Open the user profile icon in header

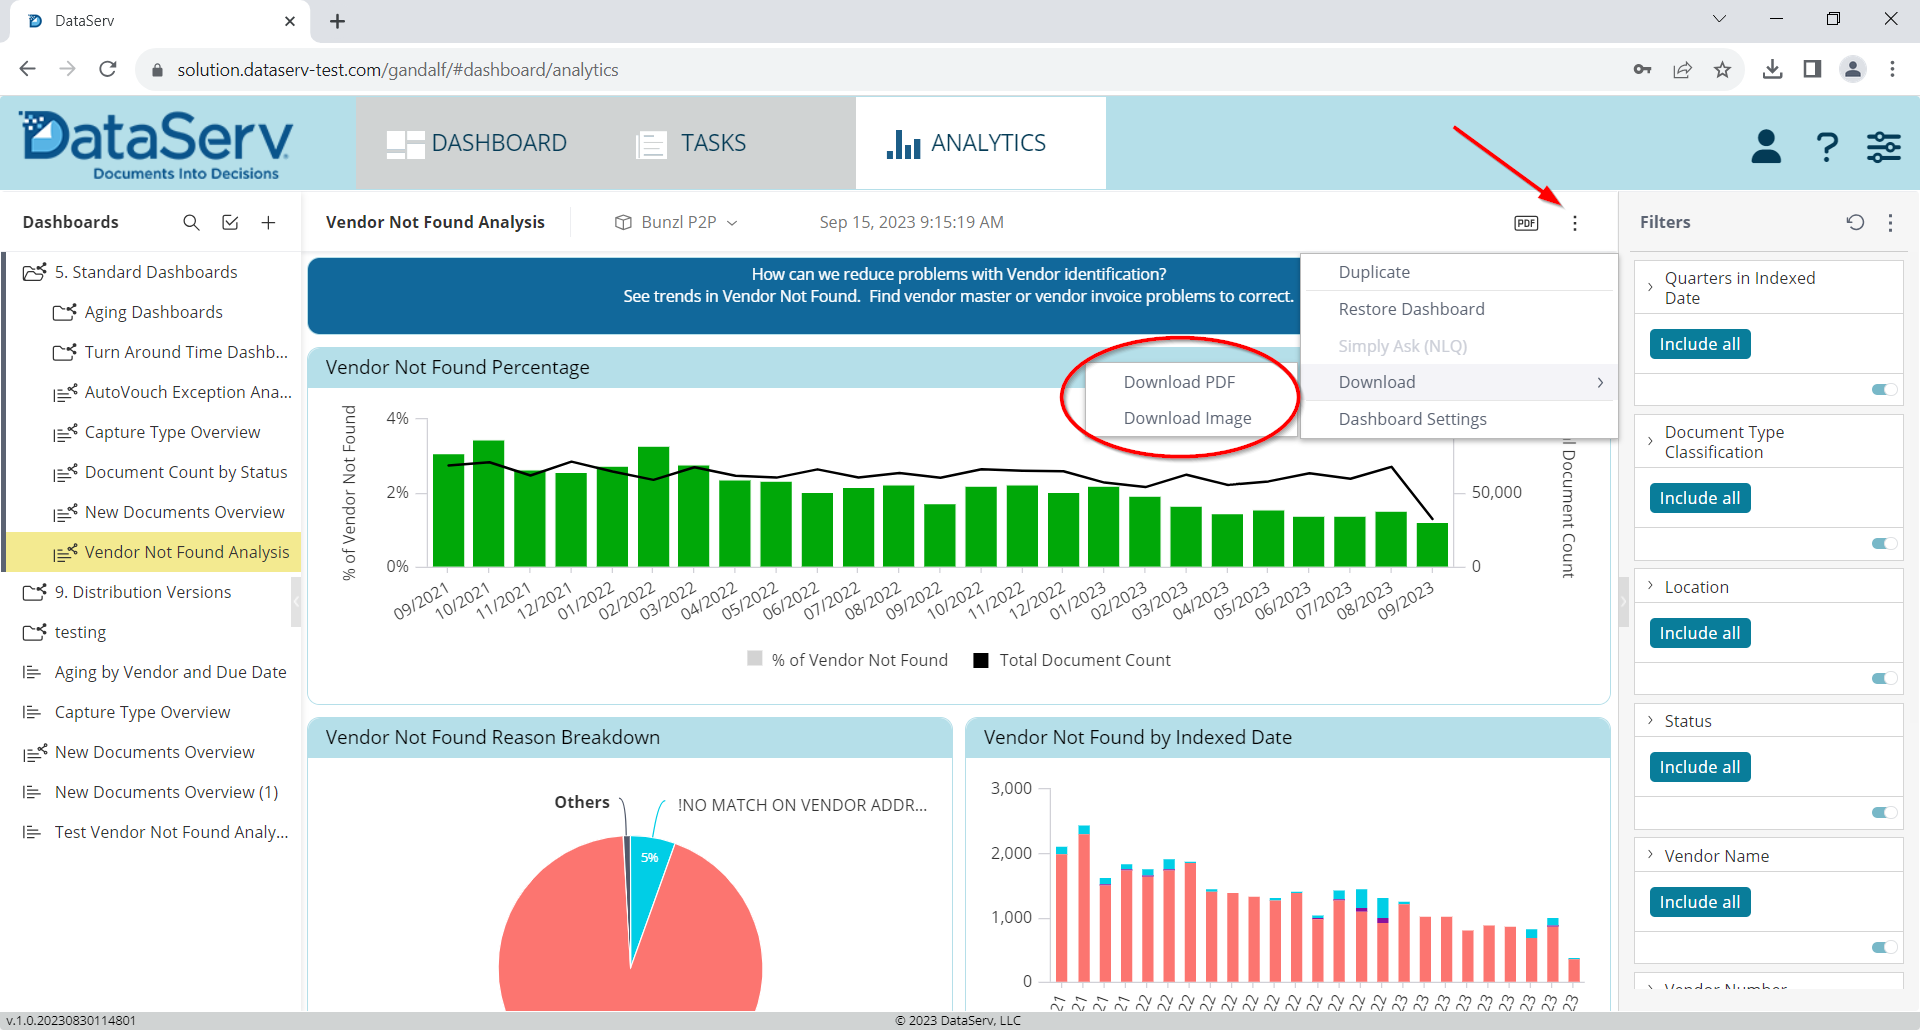pos(1766,146)
